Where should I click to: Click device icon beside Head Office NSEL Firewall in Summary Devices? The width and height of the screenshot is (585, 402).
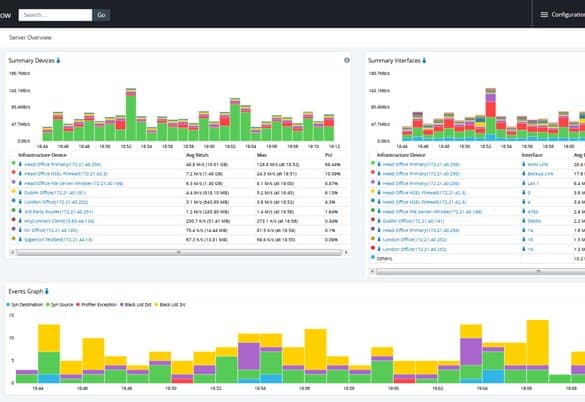[20, 174]
